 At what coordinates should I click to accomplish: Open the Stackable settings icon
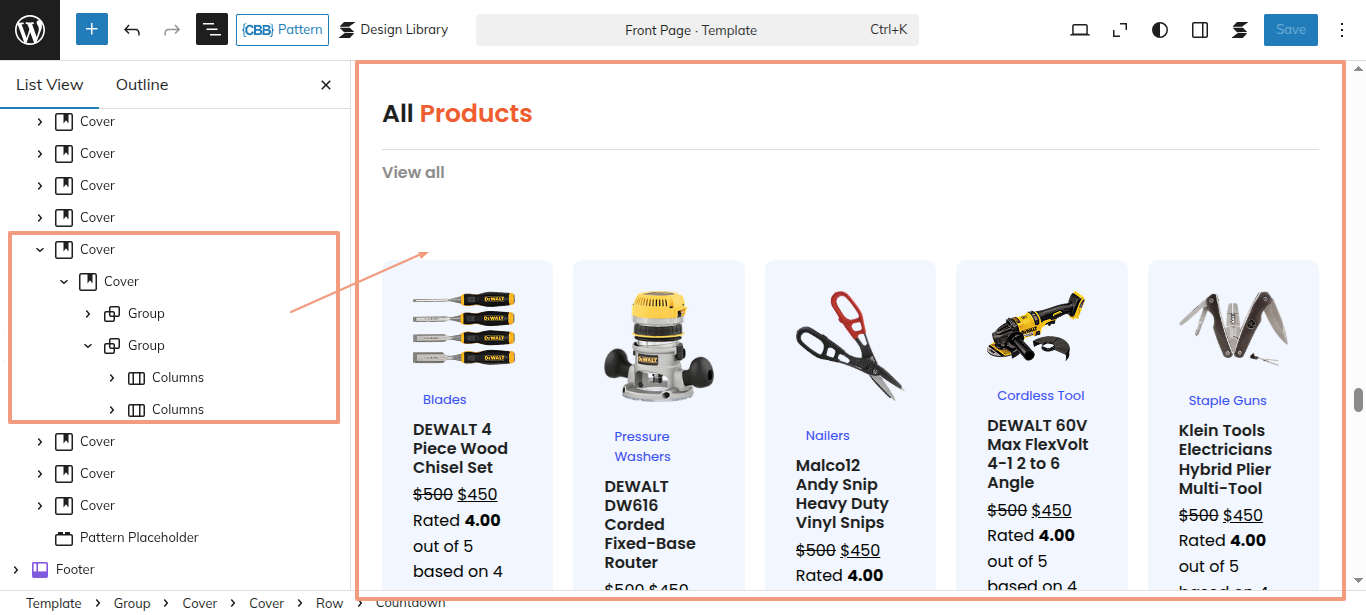point(1240,30)
